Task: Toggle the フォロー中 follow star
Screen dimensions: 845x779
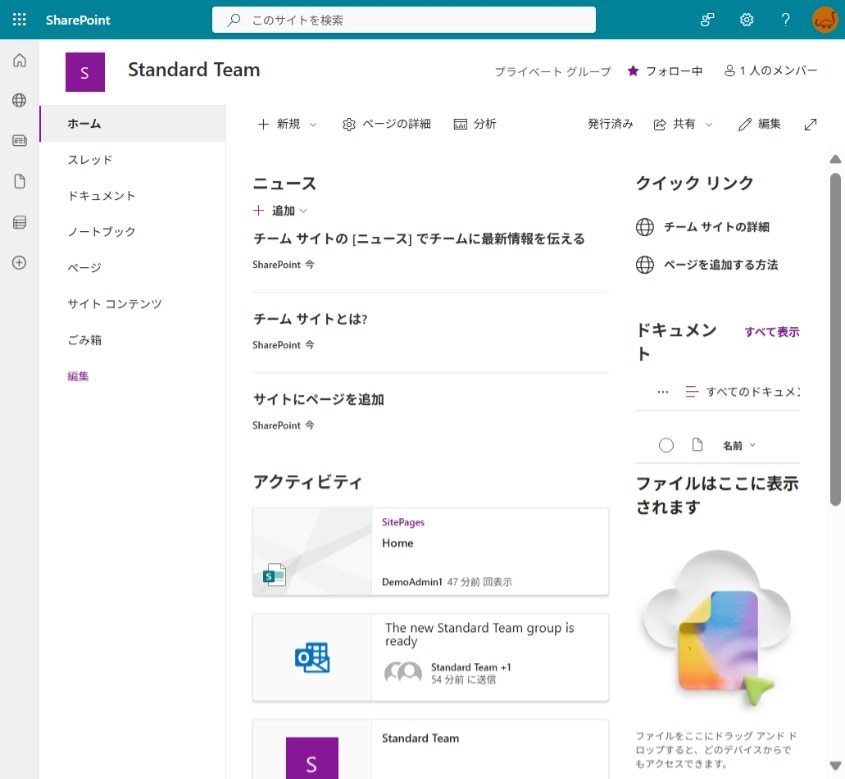Action: click(x=665, y=71)
